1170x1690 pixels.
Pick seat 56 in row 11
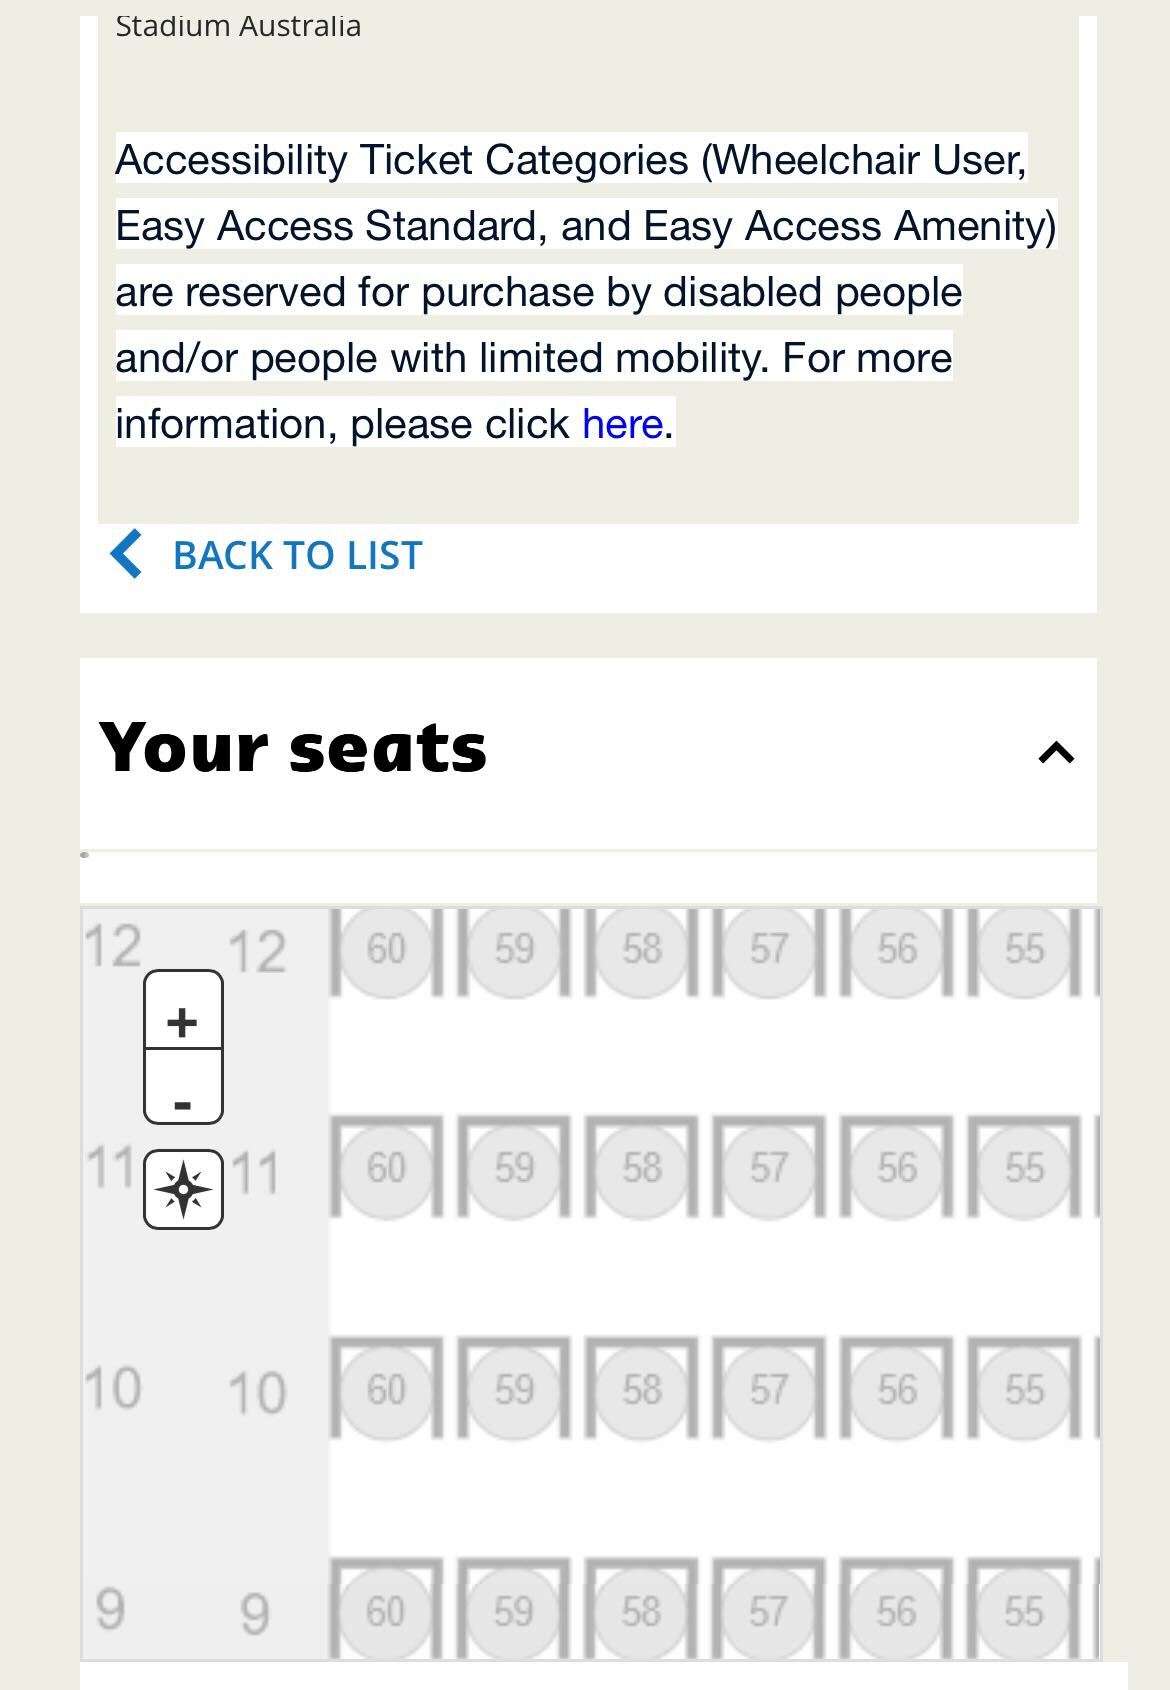coord(897,1168)
